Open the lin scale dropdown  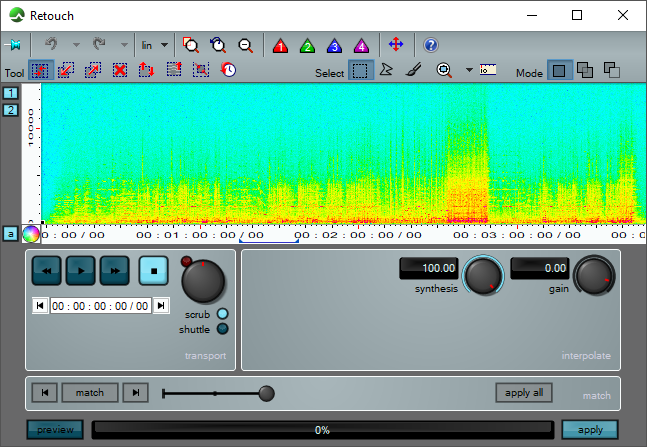pos(154,45)
